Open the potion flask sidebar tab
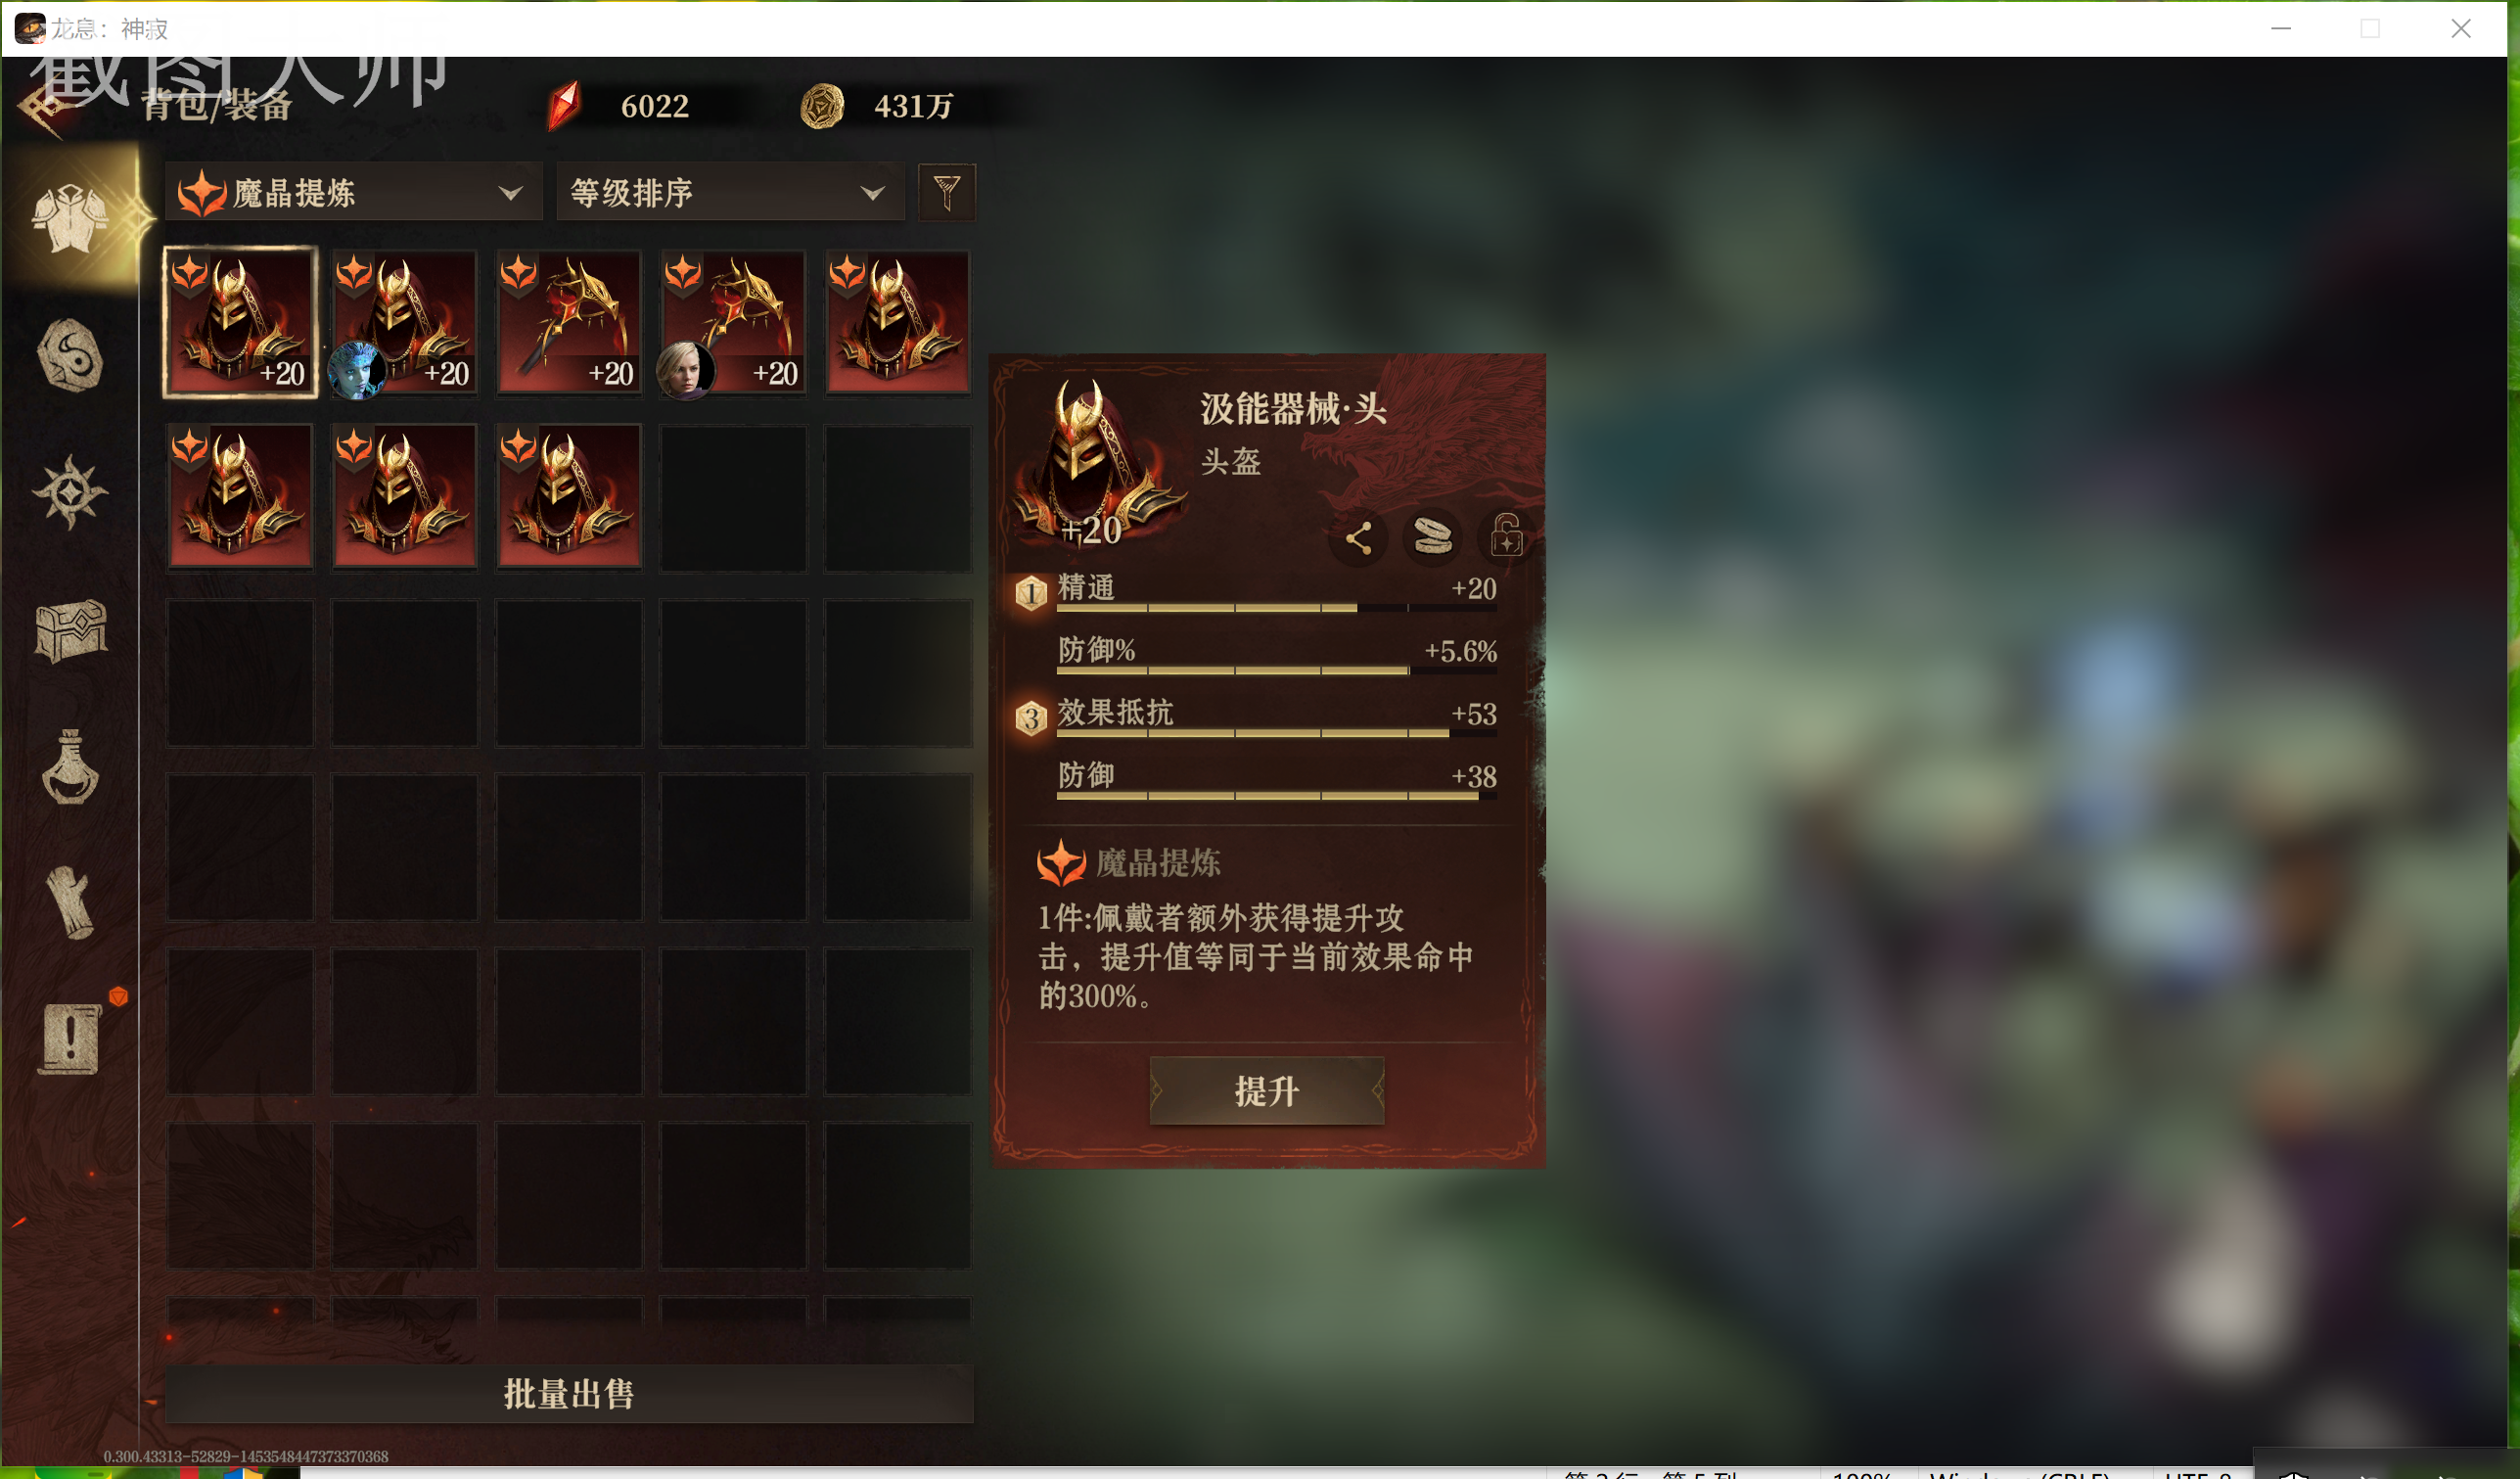The width and height of the screenshot is (2520, 1479). point(70,767)
